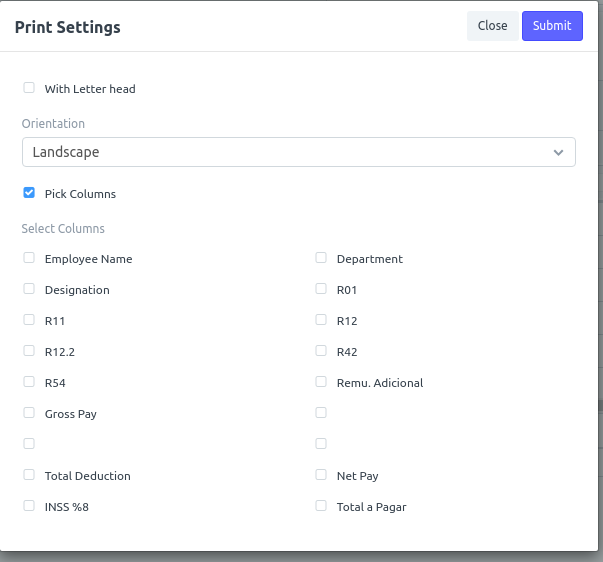Select the R12 column checkbox
The image size is (603, 562).
pos(321,320)
